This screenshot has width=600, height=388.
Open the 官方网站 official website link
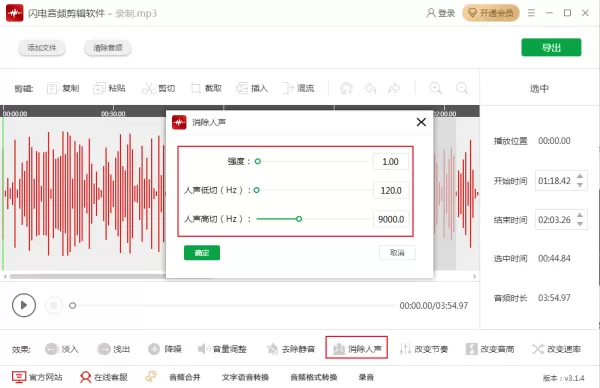[x=37, y=377]
